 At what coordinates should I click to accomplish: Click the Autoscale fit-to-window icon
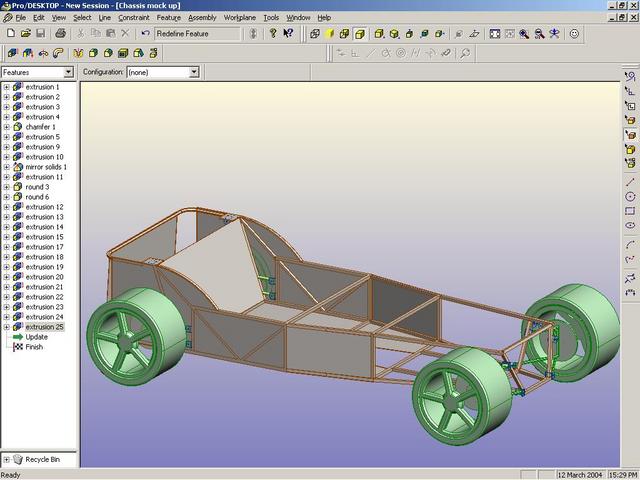(495, 33)
